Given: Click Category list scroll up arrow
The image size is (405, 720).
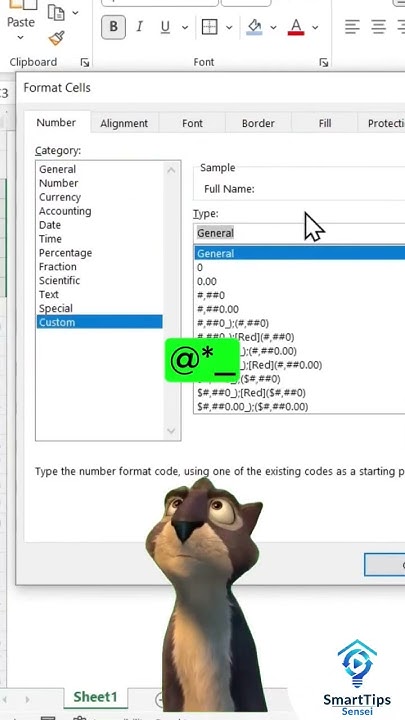Looking at the screenshot, I should click(x=171, y=170).
